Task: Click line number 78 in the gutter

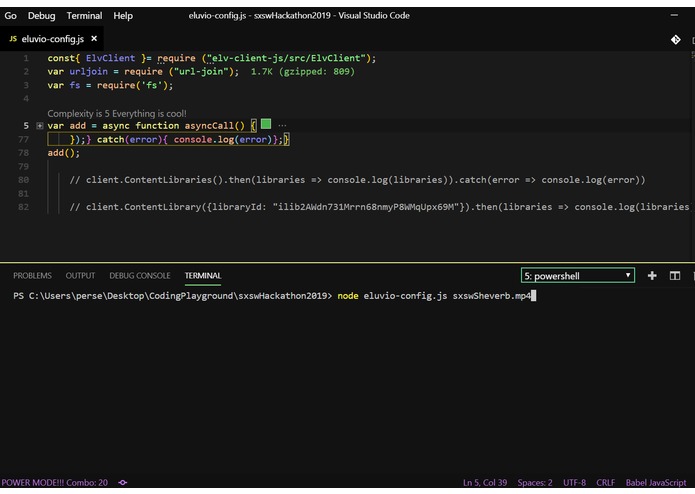Action: tap(23, 153)
